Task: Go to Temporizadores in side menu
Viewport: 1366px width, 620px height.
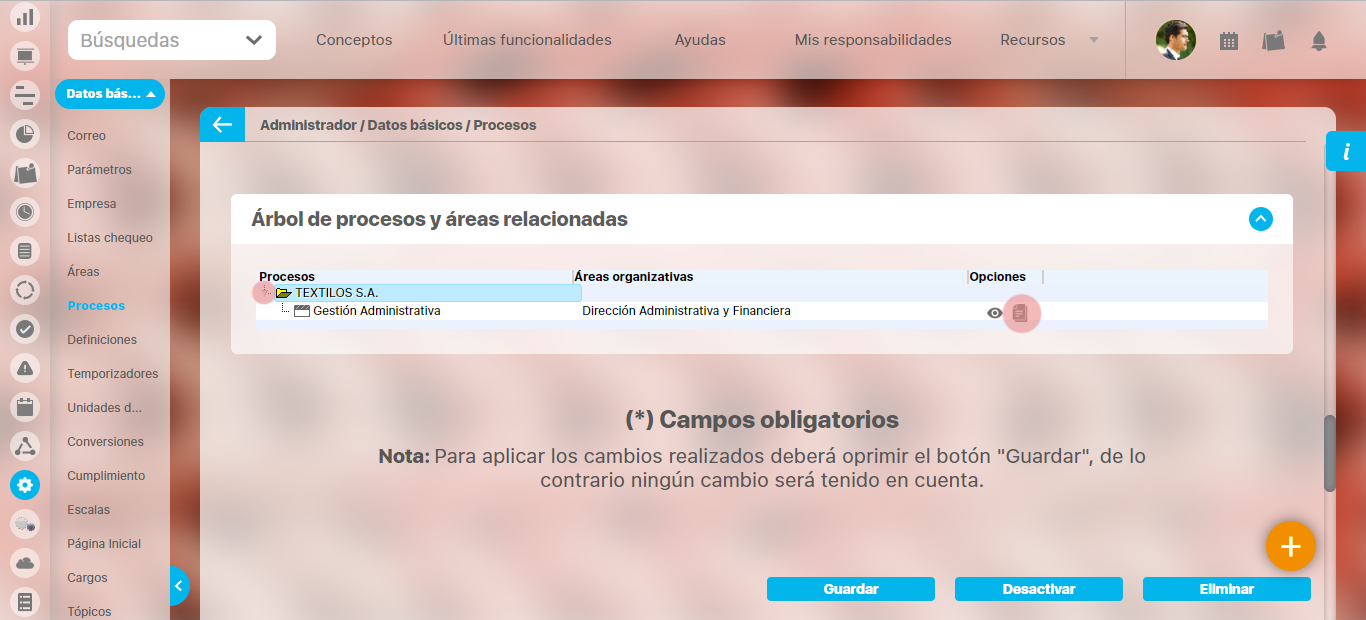Action: pyautogui.click(x=113, y=374)
